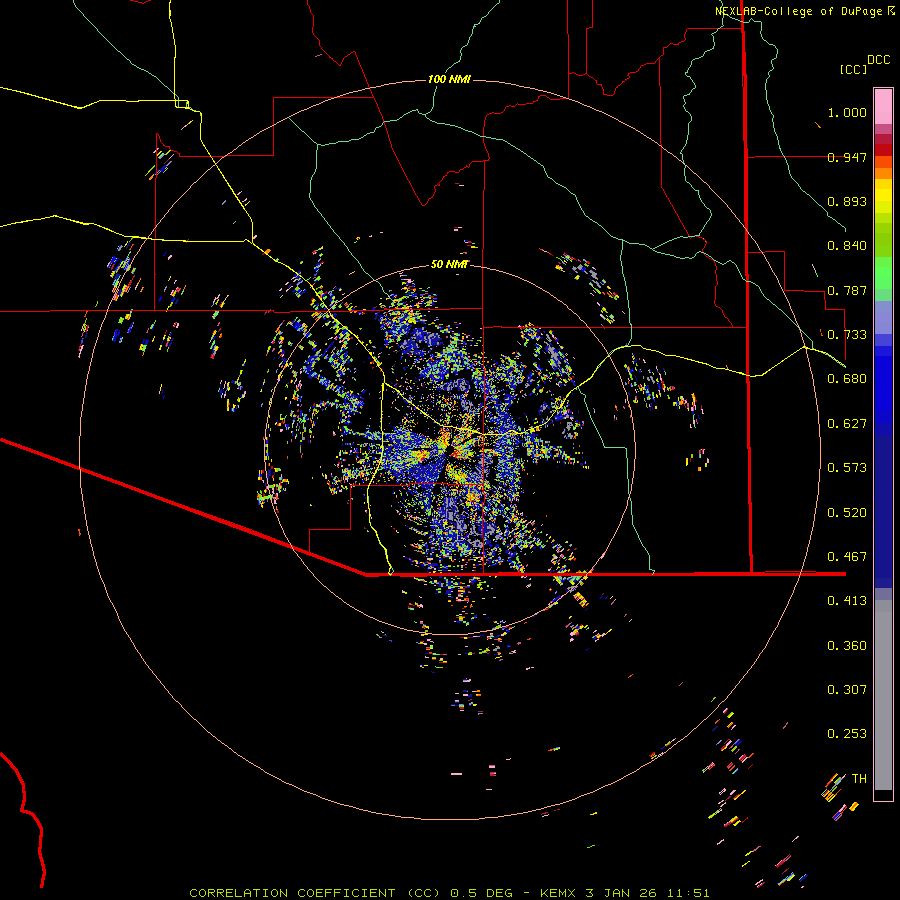900x900 pixels.
Task: Select the 0.467 scale value
Action: pyautogui.click(x=847, y=557)
